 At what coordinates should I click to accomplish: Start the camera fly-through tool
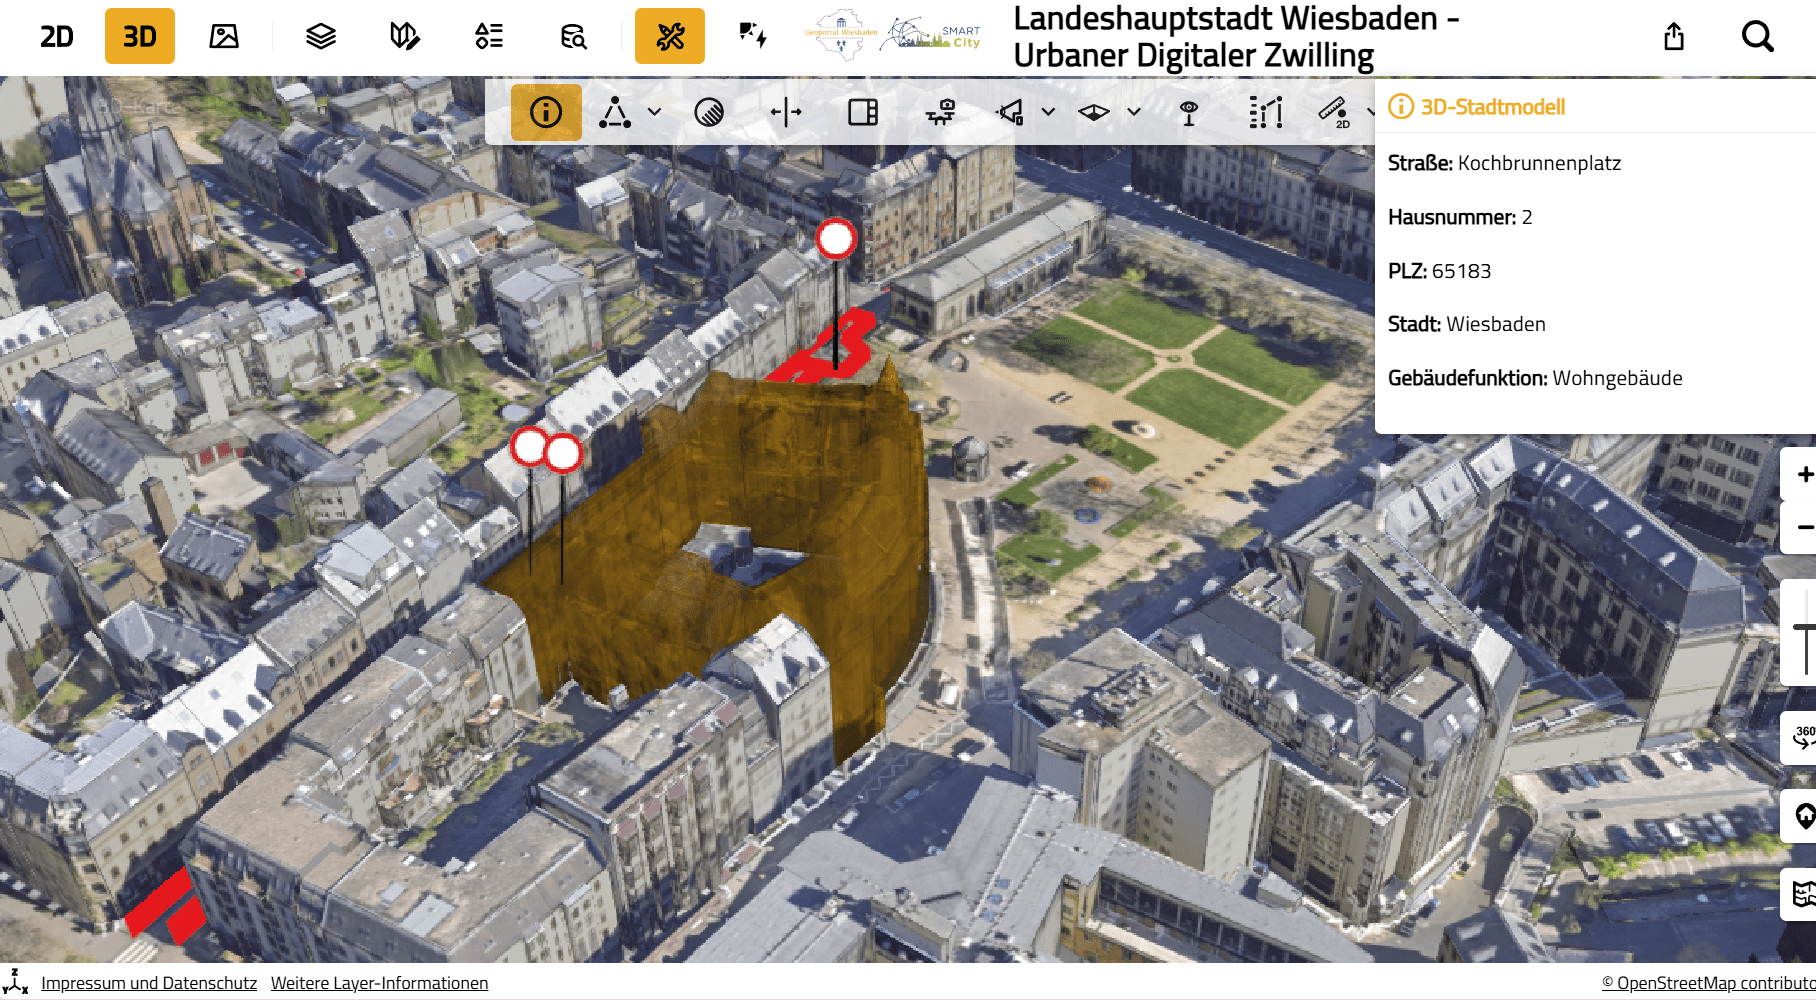[x=938, y=112]
